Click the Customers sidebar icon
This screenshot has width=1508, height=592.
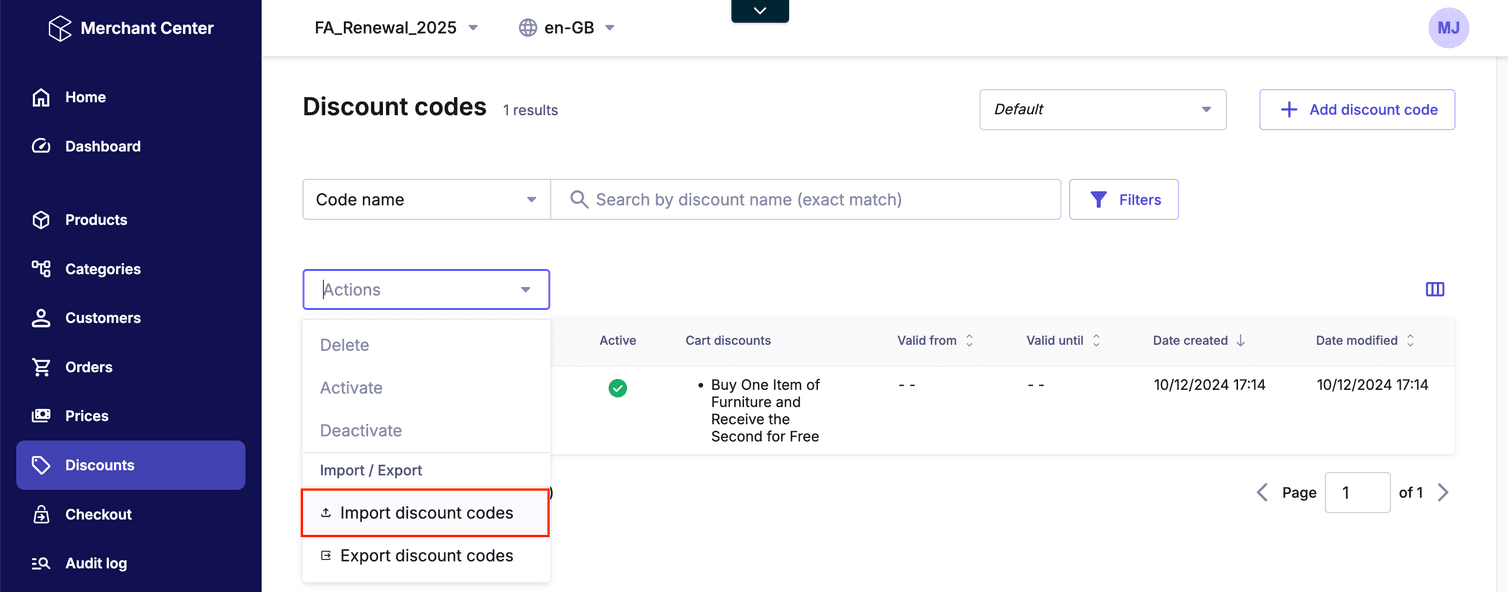(41, 318)
